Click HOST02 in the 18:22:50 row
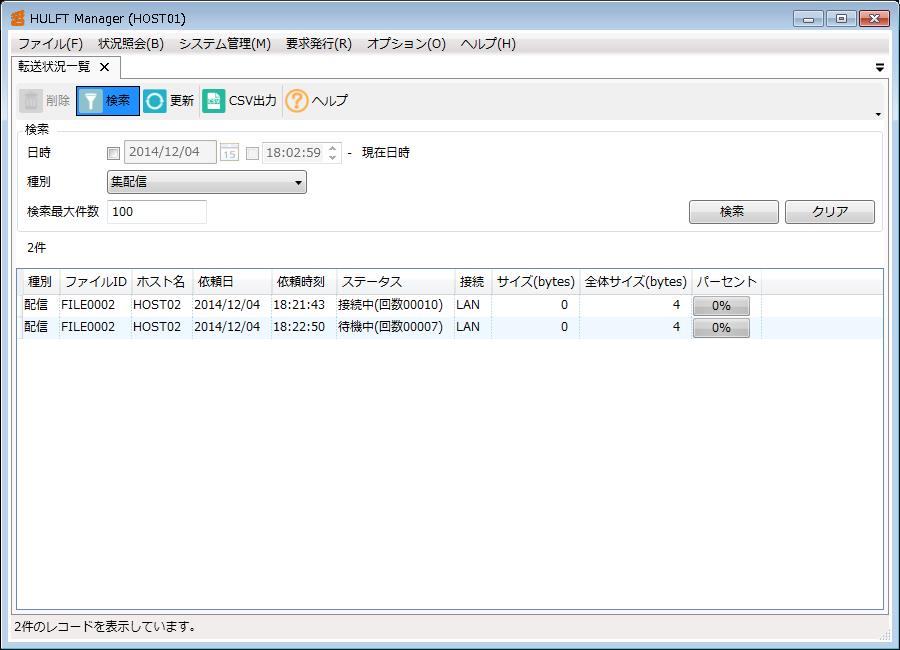The width and height of the screenshot is (900, 650). pos(157,327)
